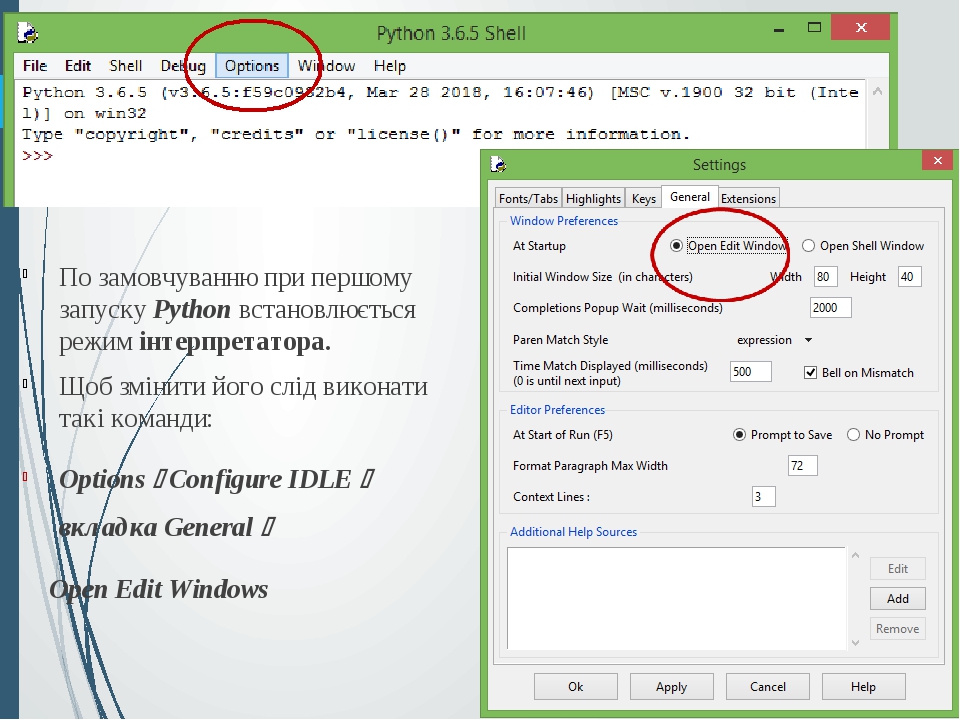960x720 pixels.
Task: Click the IDLE icon in Python Shell title bar
Action: [x=29, y=32]
